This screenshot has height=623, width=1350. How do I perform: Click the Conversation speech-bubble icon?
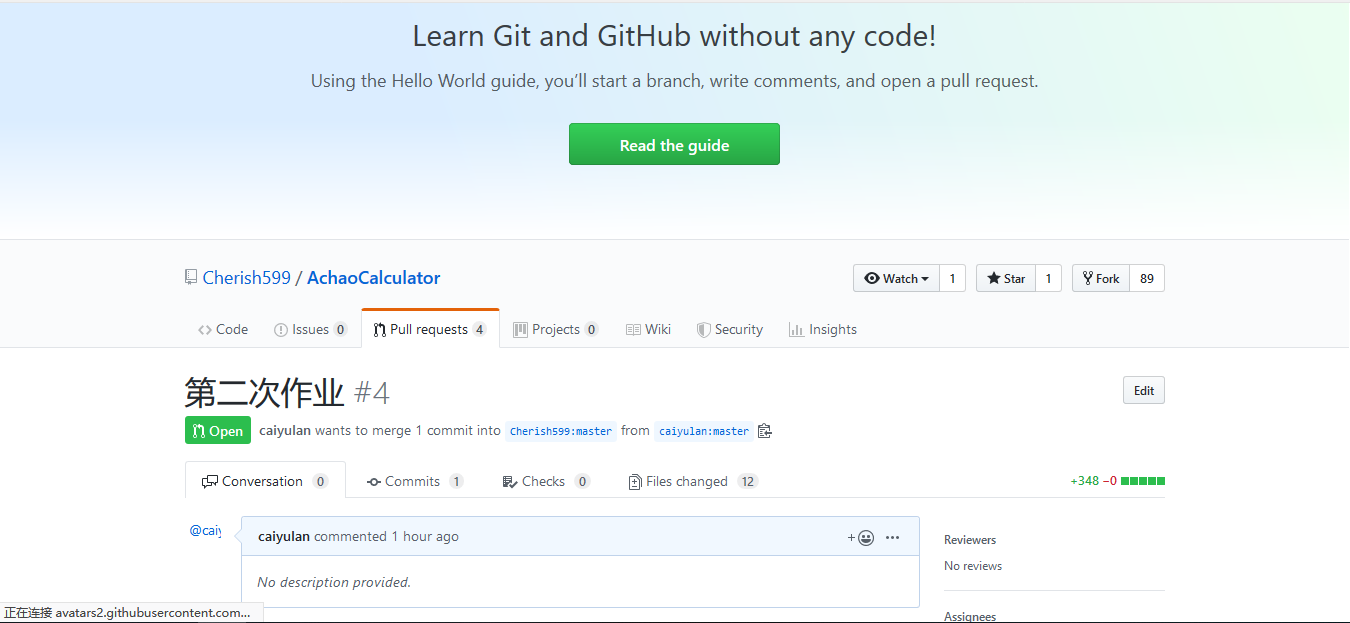pos(210,482)
